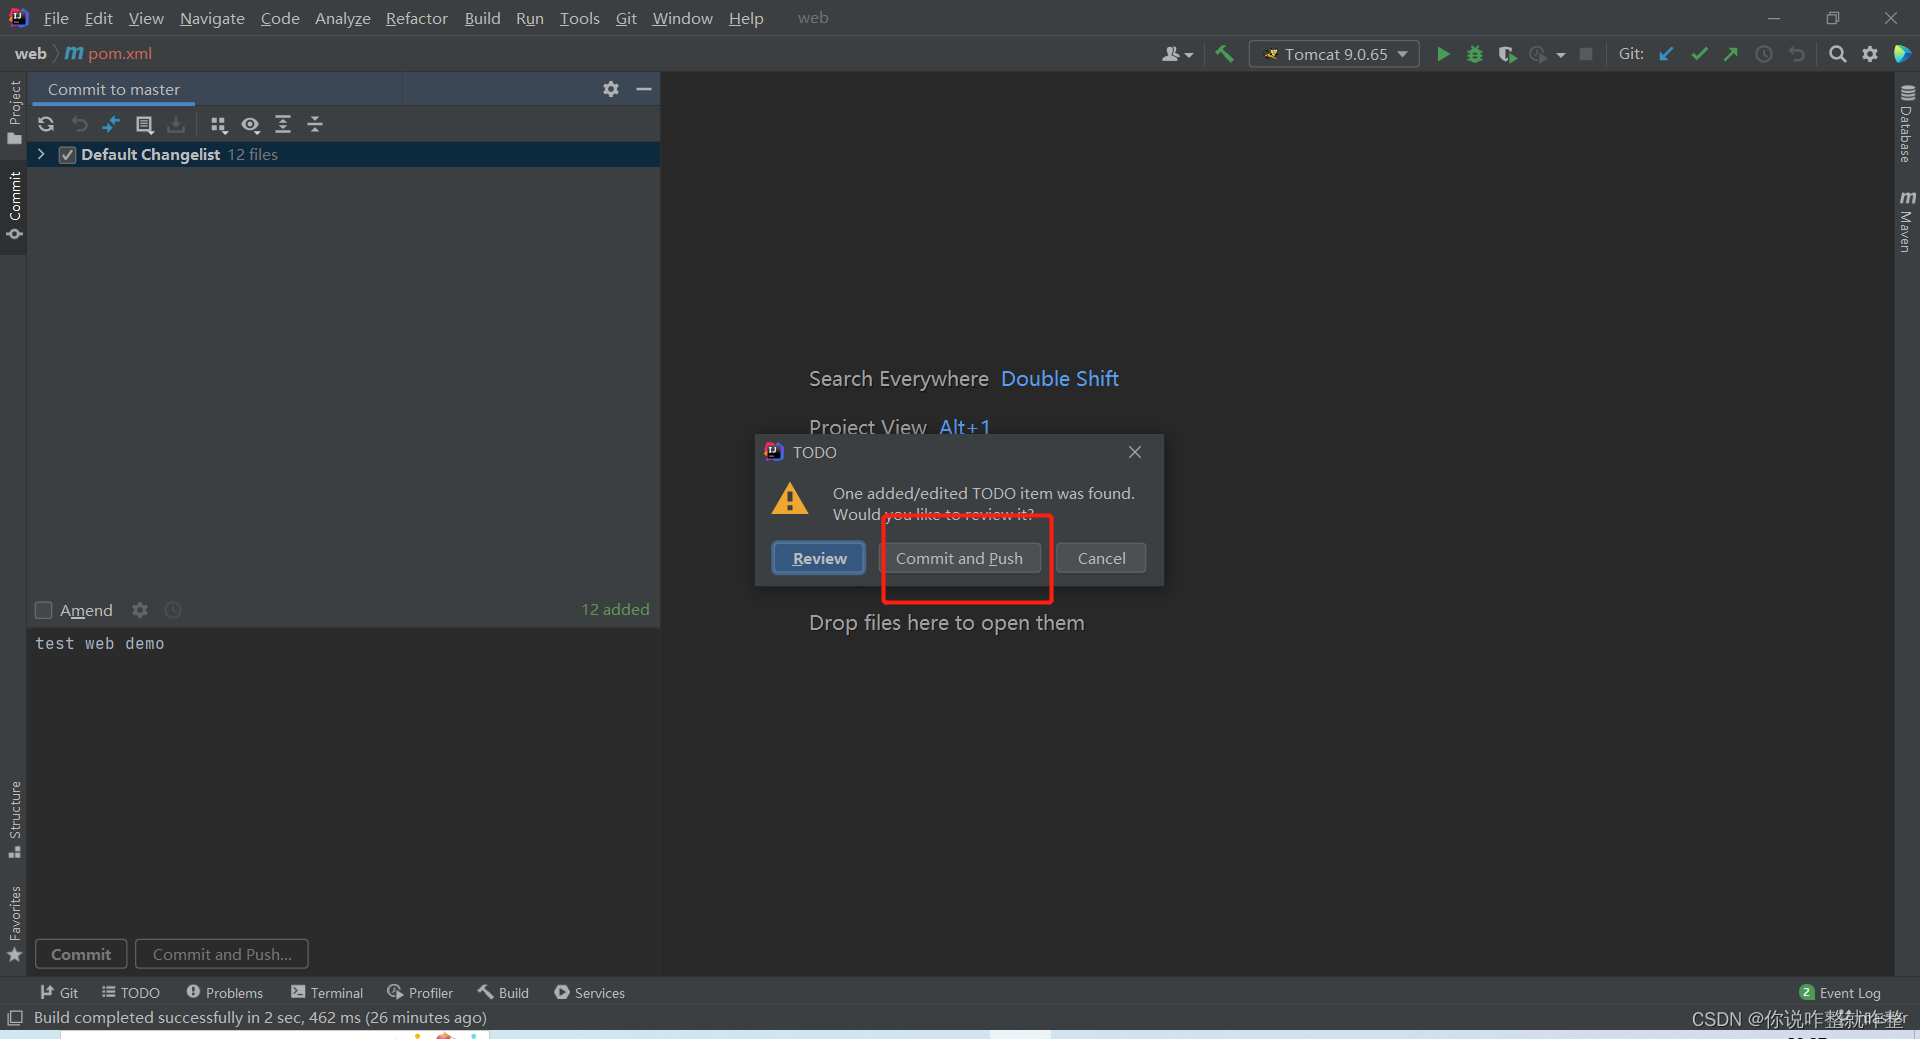Open the Maven side panel
This screenshot has height=1039, width=1920.
[1906, 221]
